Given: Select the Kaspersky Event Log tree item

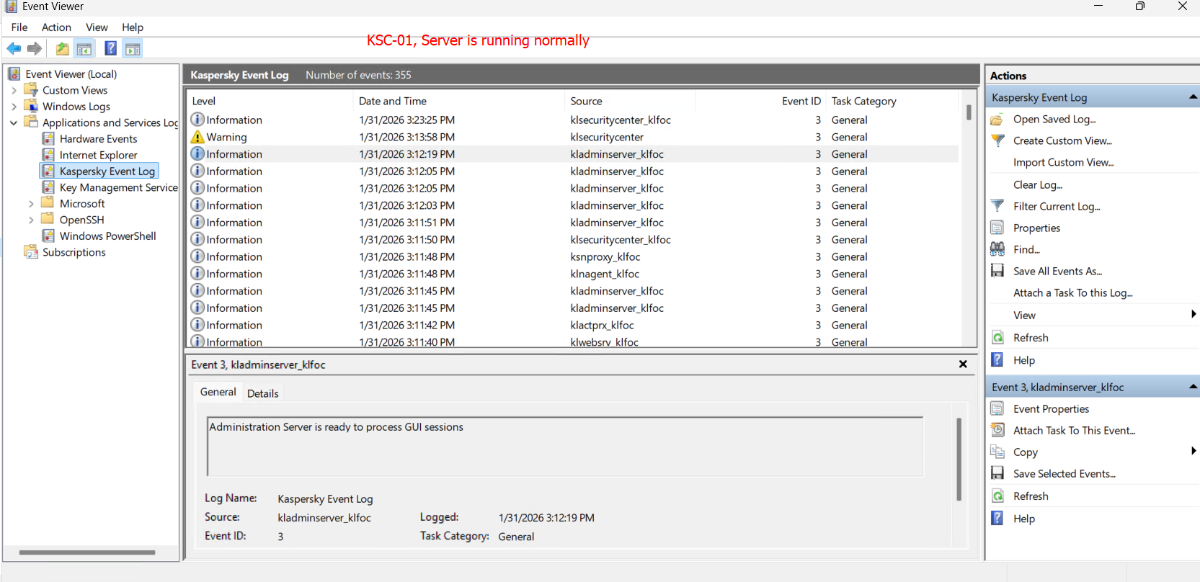Looking at the screenshot, I should pos(107,171).
